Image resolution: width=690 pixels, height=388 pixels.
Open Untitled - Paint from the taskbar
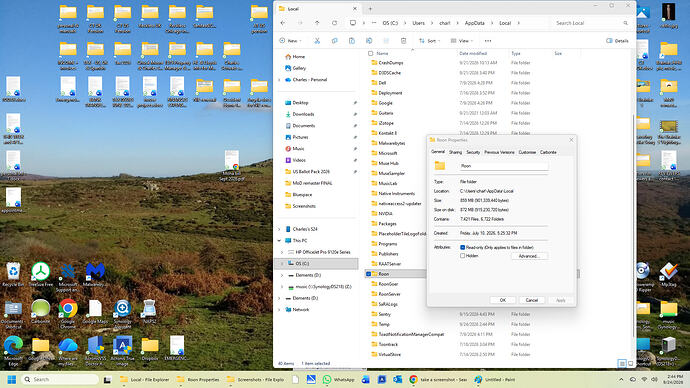pos(495,380)
